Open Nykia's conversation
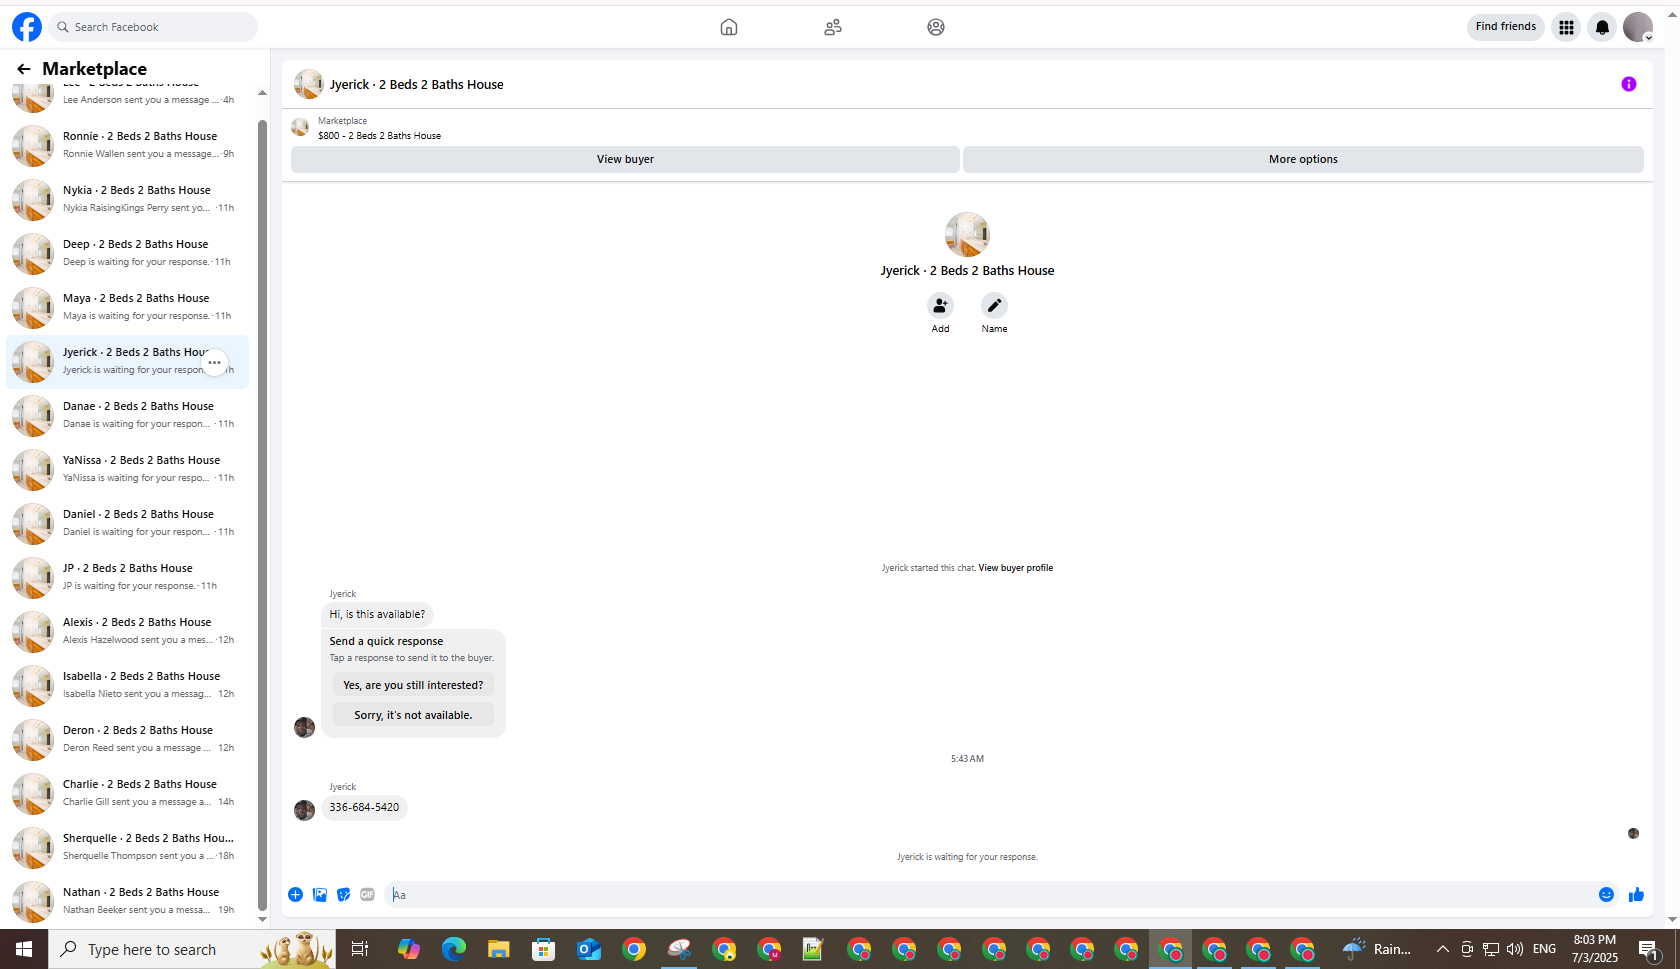The width and height of the screenshot is (1680, 969). tap(128, 199)
